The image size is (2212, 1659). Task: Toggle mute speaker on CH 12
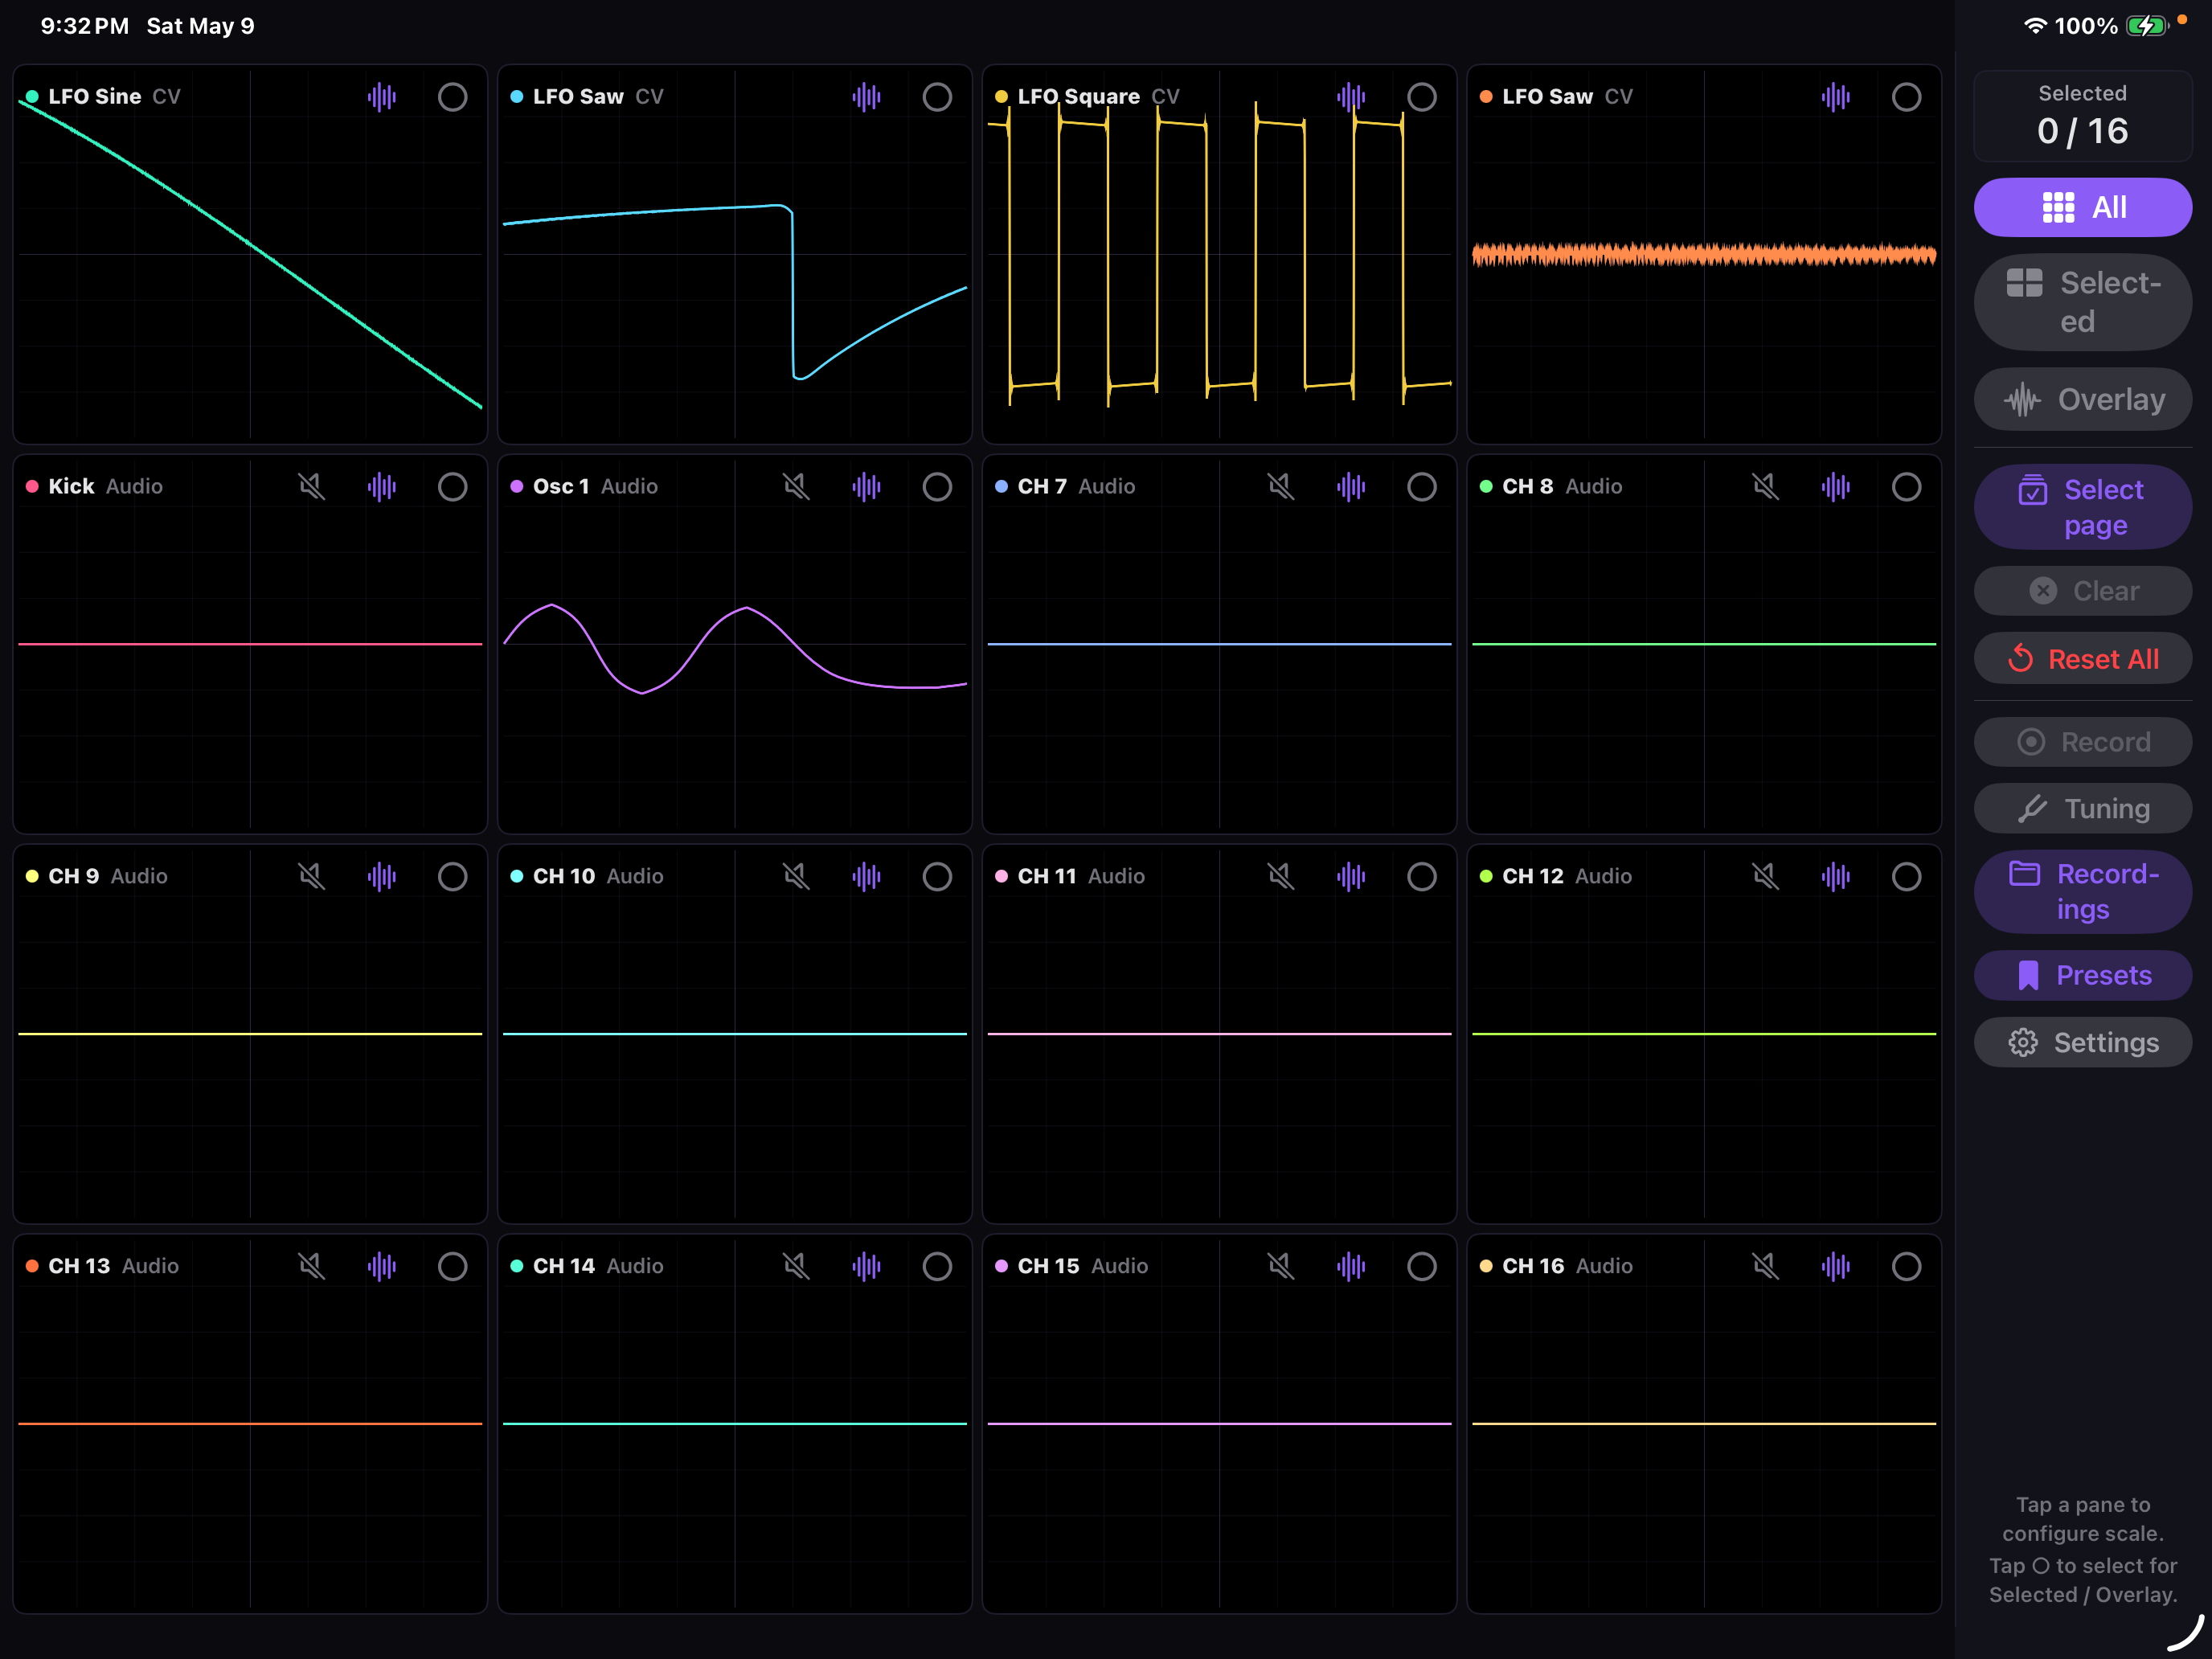pos(1765,877)
